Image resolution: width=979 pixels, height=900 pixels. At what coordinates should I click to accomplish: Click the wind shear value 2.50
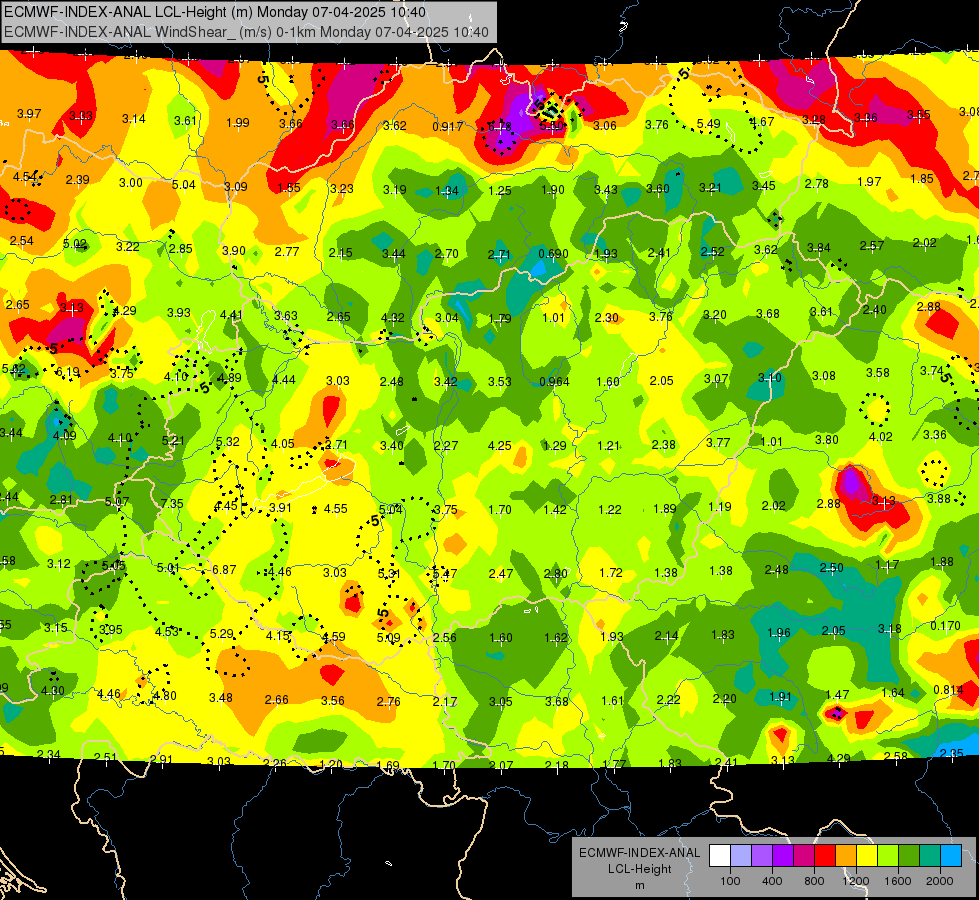(x=831, y=568)
